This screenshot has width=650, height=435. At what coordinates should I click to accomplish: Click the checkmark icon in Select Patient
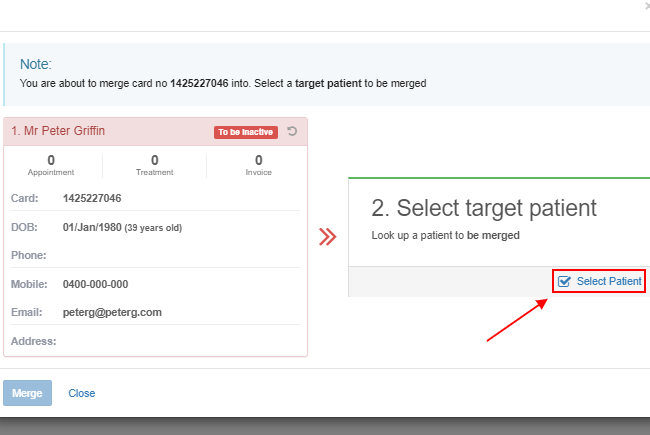564,281
